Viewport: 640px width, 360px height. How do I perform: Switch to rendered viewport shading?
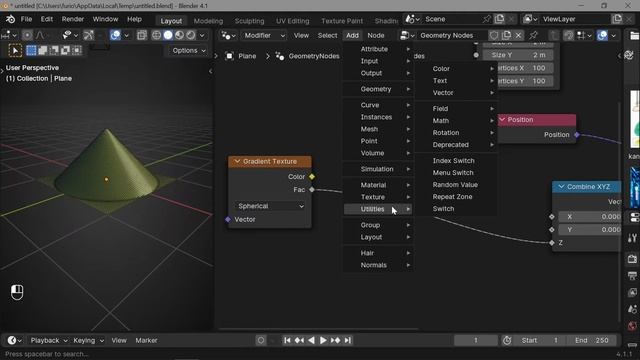tap(191, 36)
